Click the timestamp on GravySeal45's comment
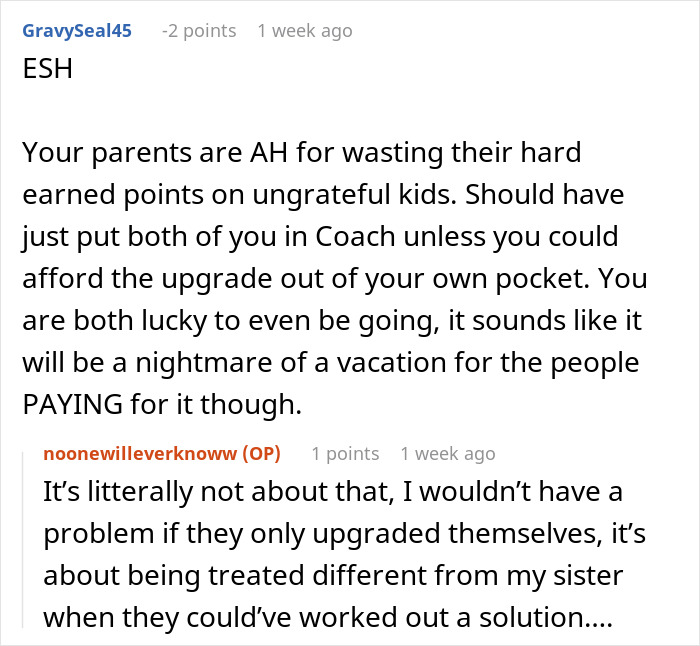Screen dimensions: 700x646 click(304, 31)
